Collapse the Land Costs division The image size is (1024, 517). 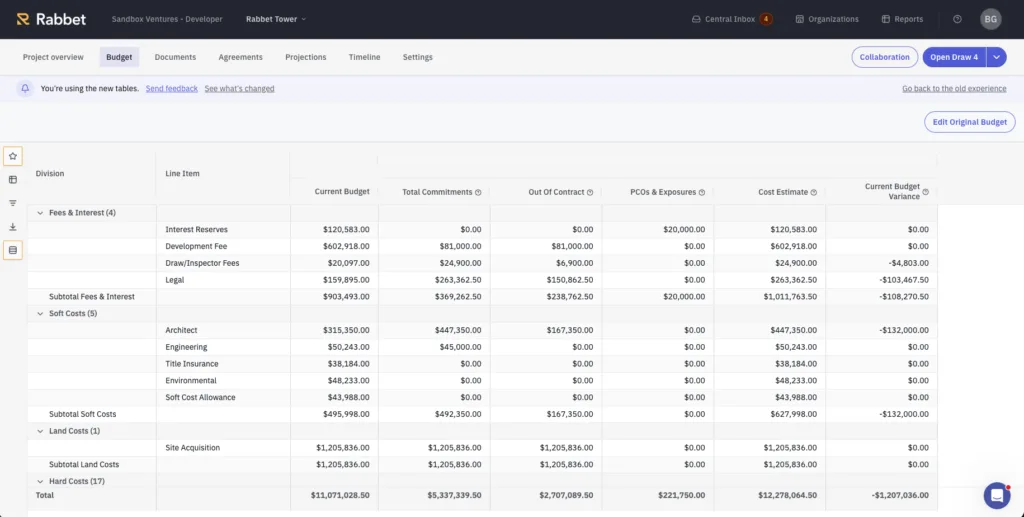(x=40, y=431)
